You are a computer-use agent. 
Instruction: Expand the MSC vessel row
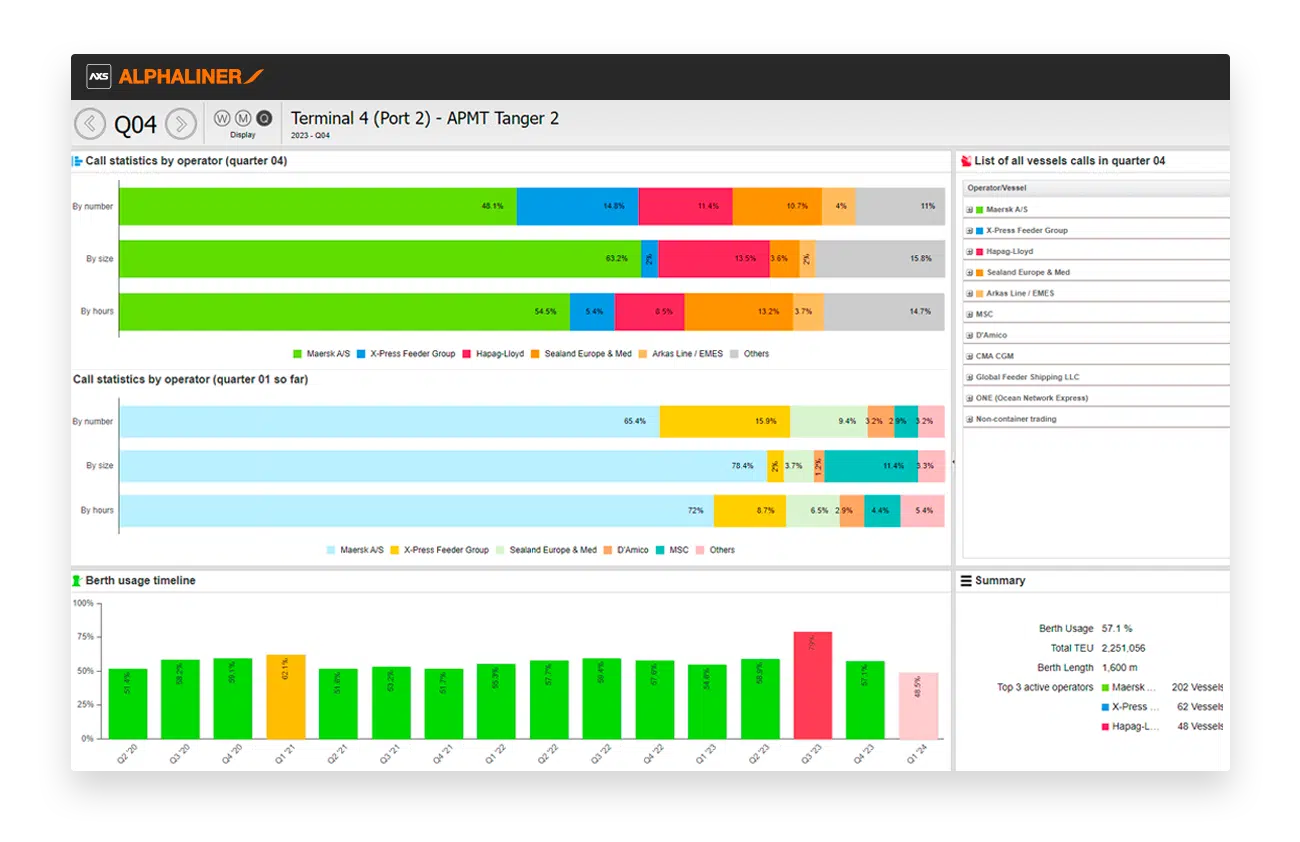coord(969,315)
